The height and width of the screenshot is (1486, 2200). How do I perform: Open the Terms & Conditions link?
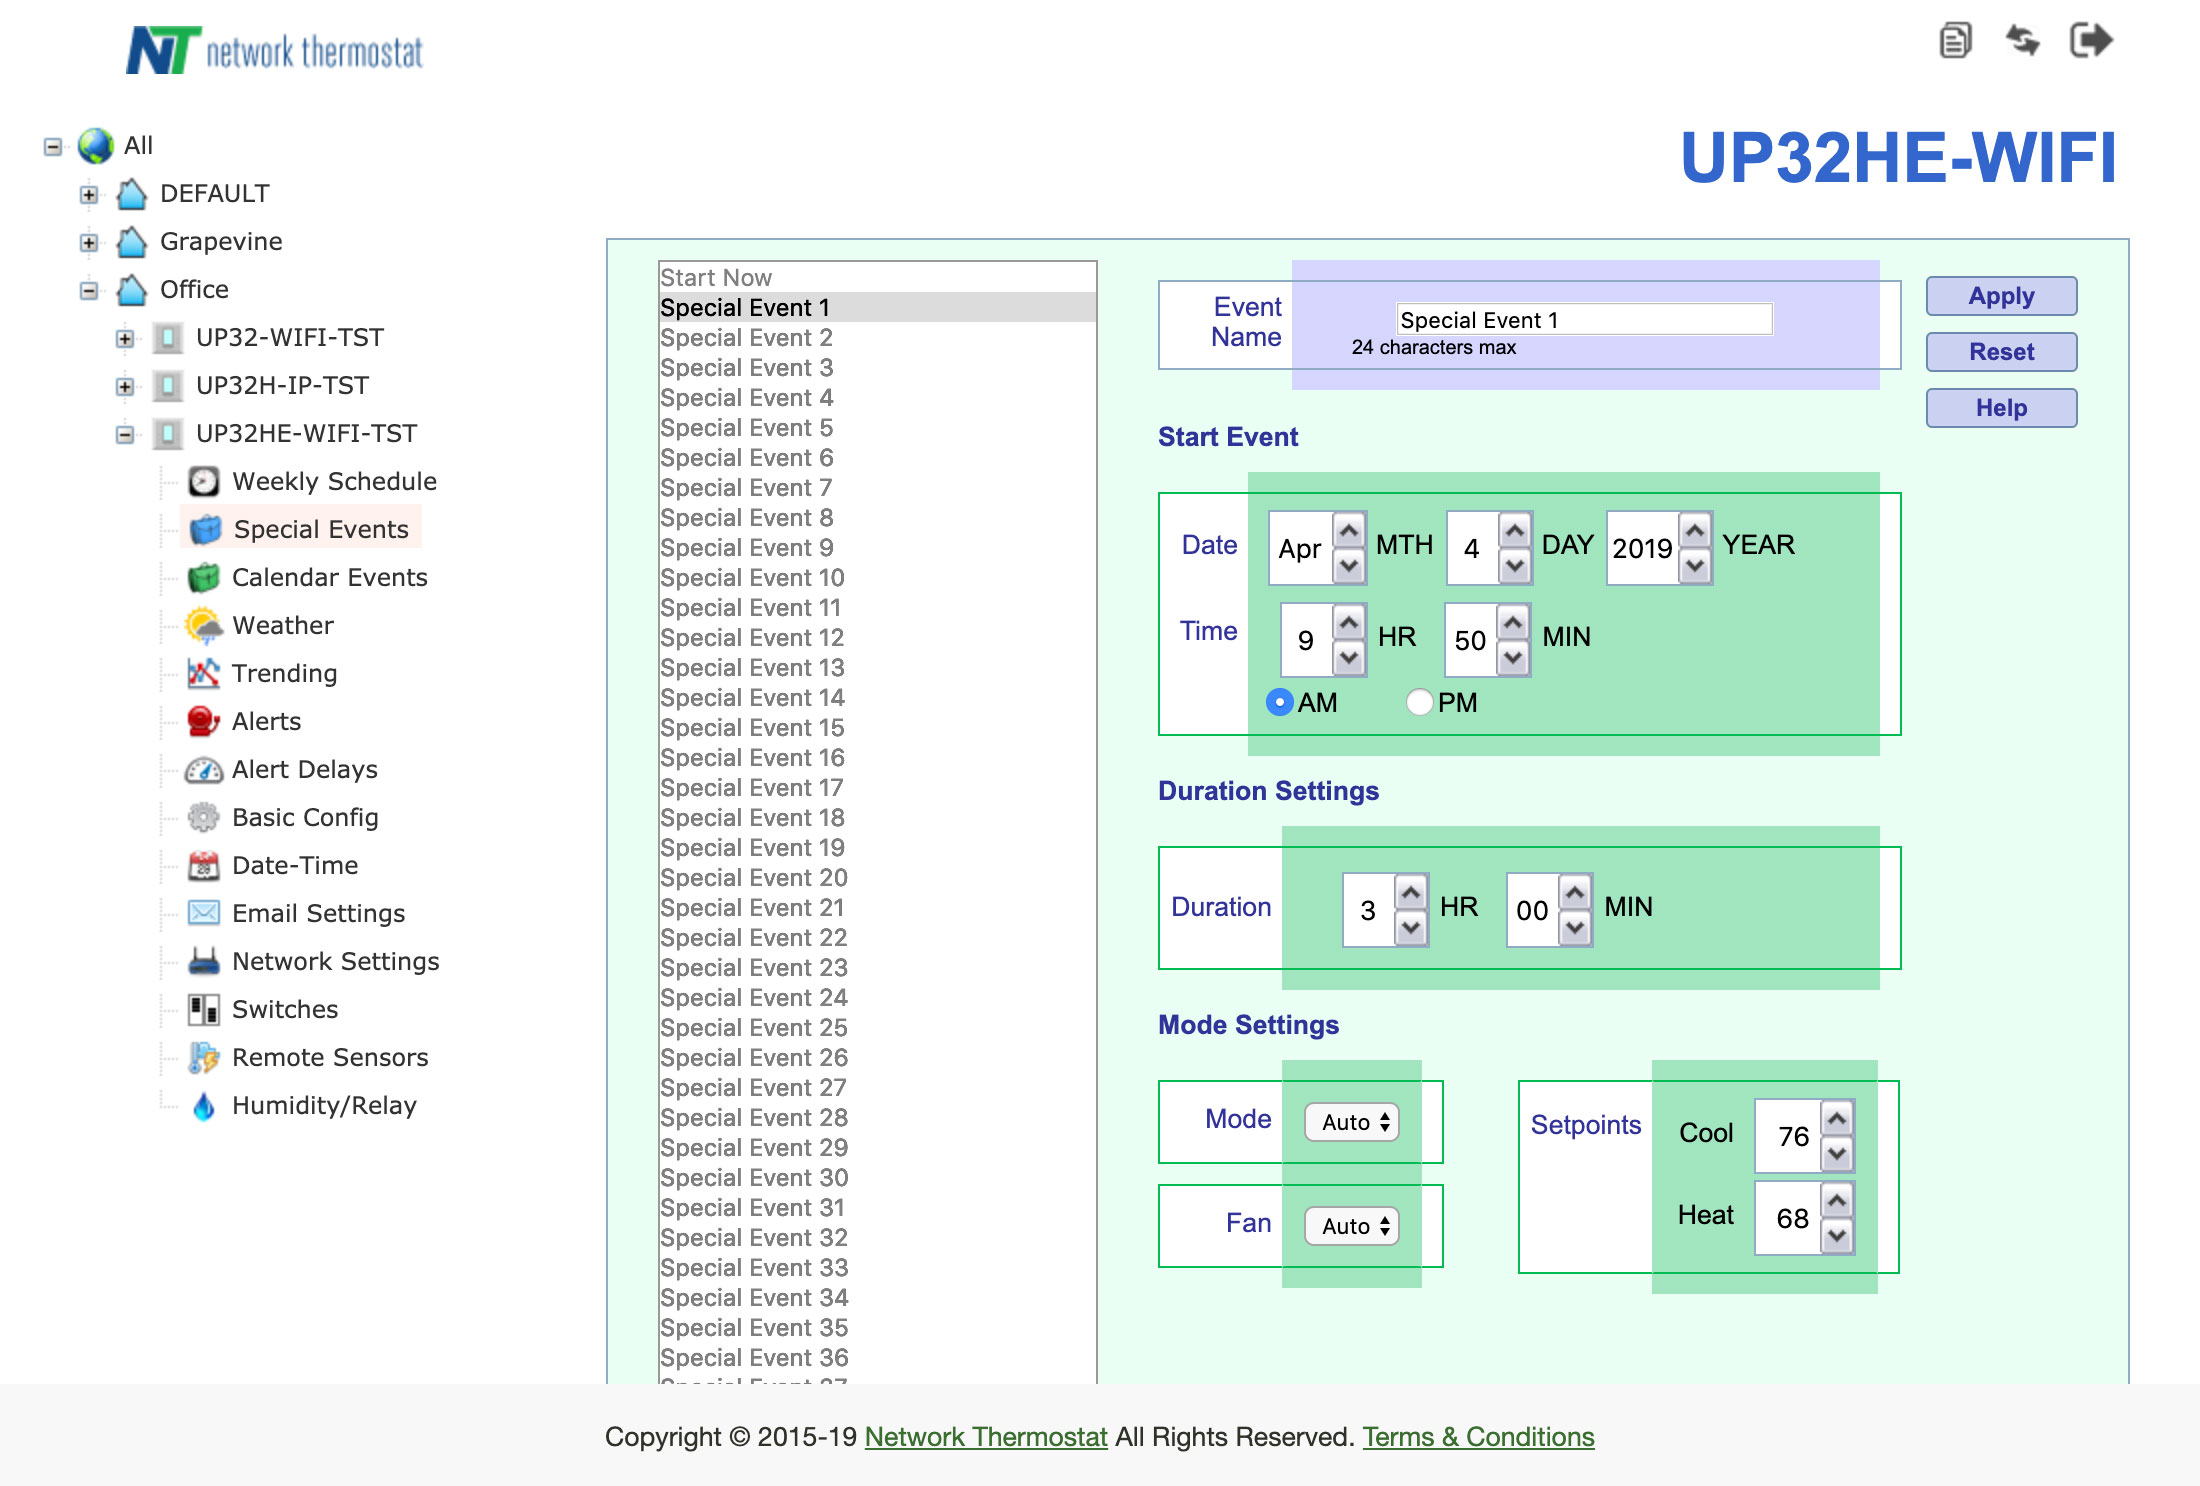(1478, 1437)
